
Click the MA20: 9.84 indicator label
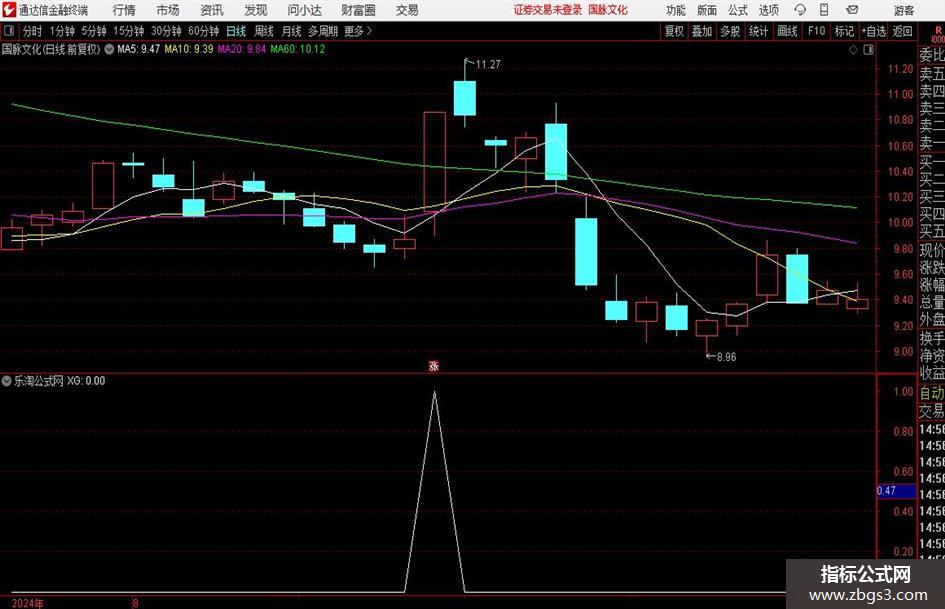point(242,49)
